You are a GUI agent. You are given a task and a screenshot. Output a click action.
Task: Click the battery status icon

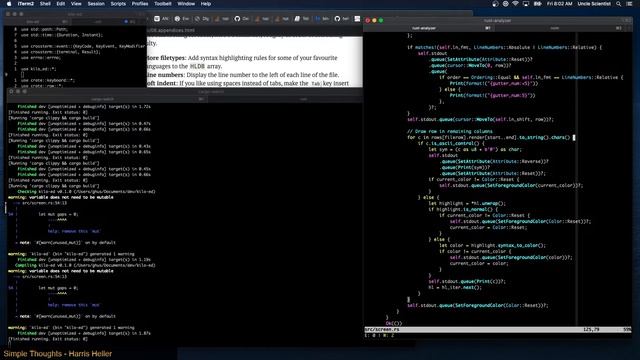pyautogui.click(x=538, y=4)
